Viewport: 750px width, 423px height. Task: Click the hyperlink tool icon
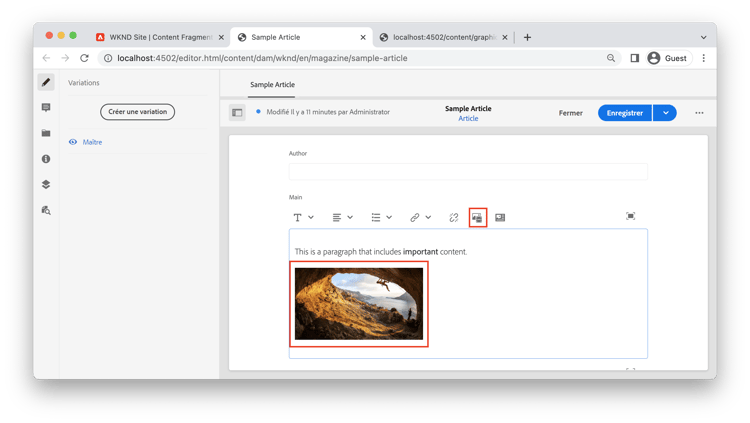coord(415,218)
